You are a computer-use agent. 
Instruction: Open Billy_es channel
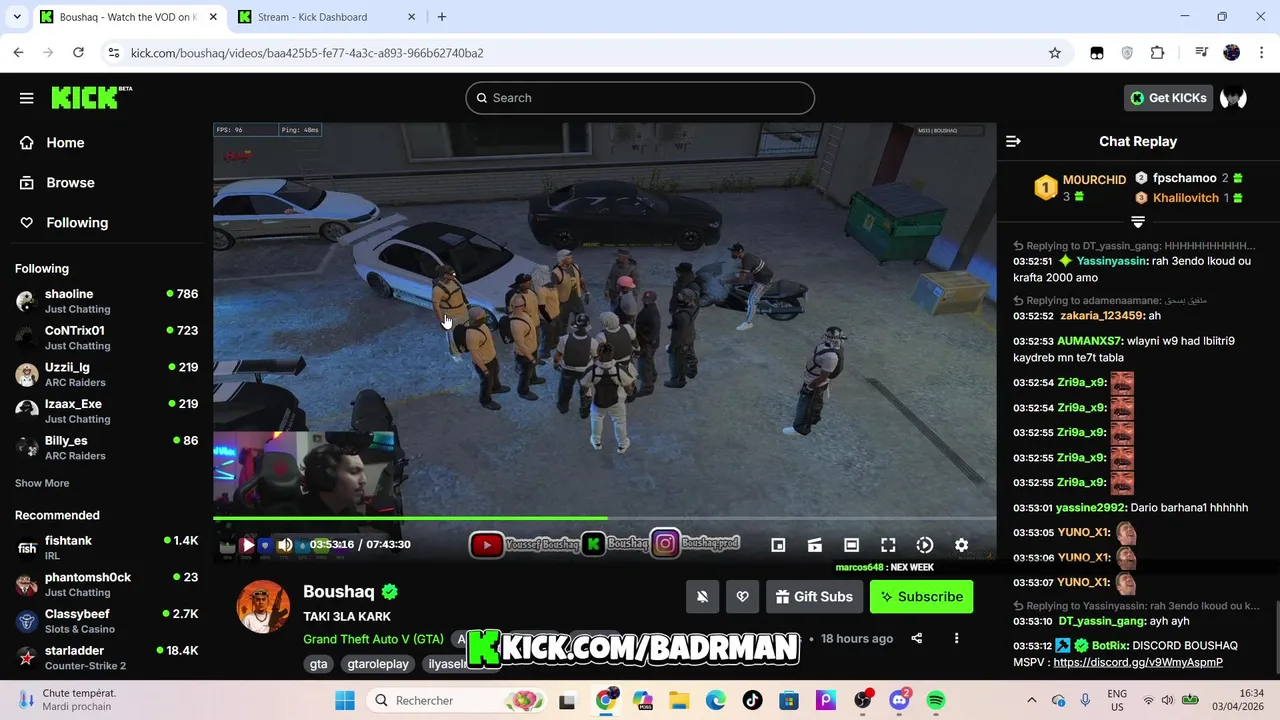point(107,448)
